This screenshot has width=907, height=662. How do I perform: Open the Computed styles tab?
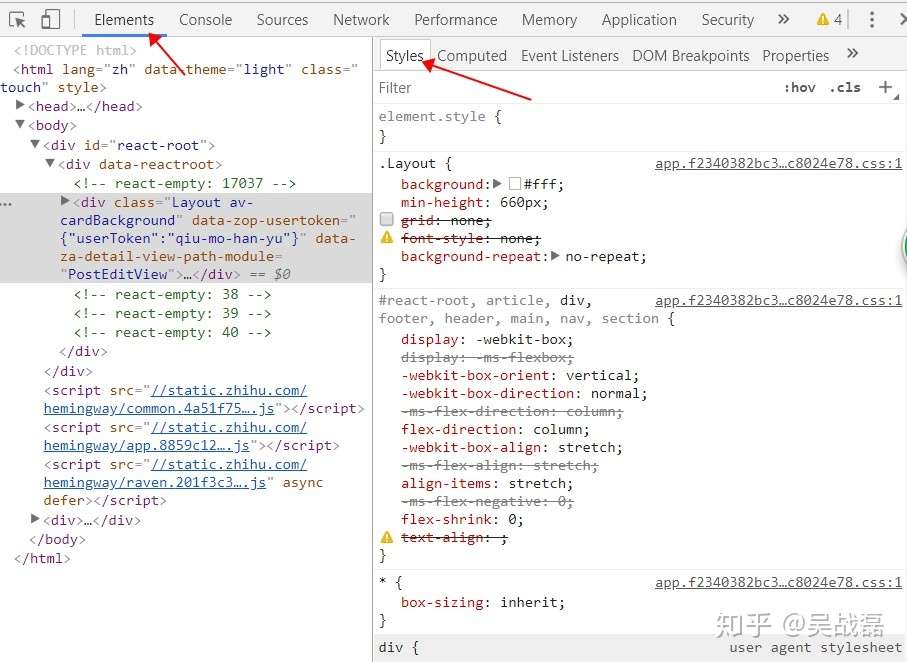(471, 56)
